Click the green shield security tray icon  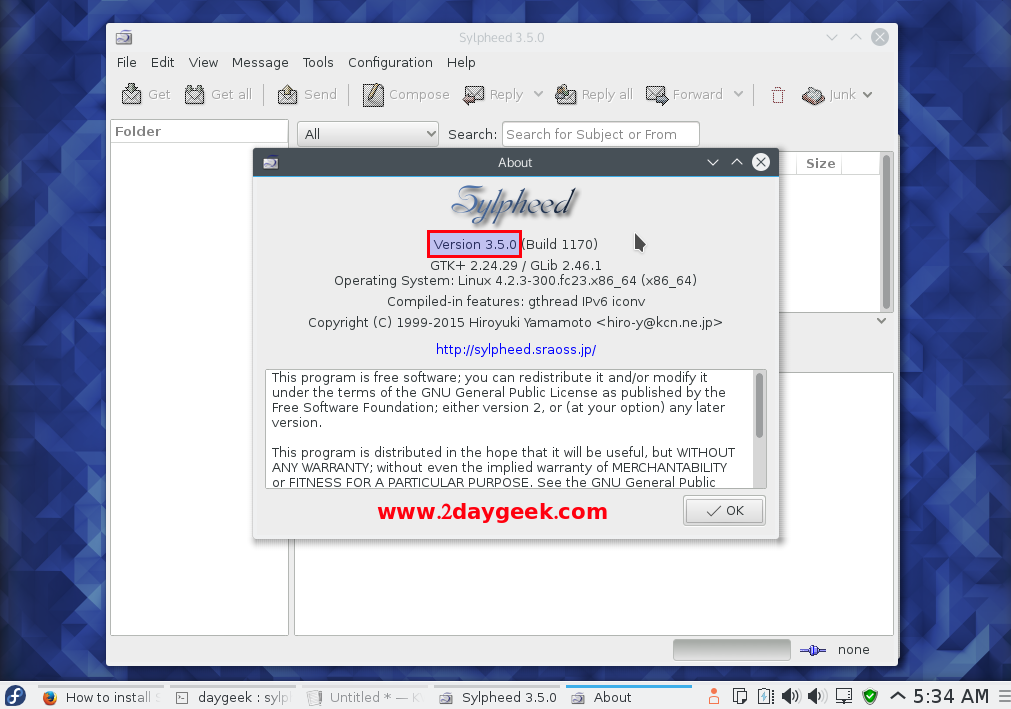click(x=870, y=696)
